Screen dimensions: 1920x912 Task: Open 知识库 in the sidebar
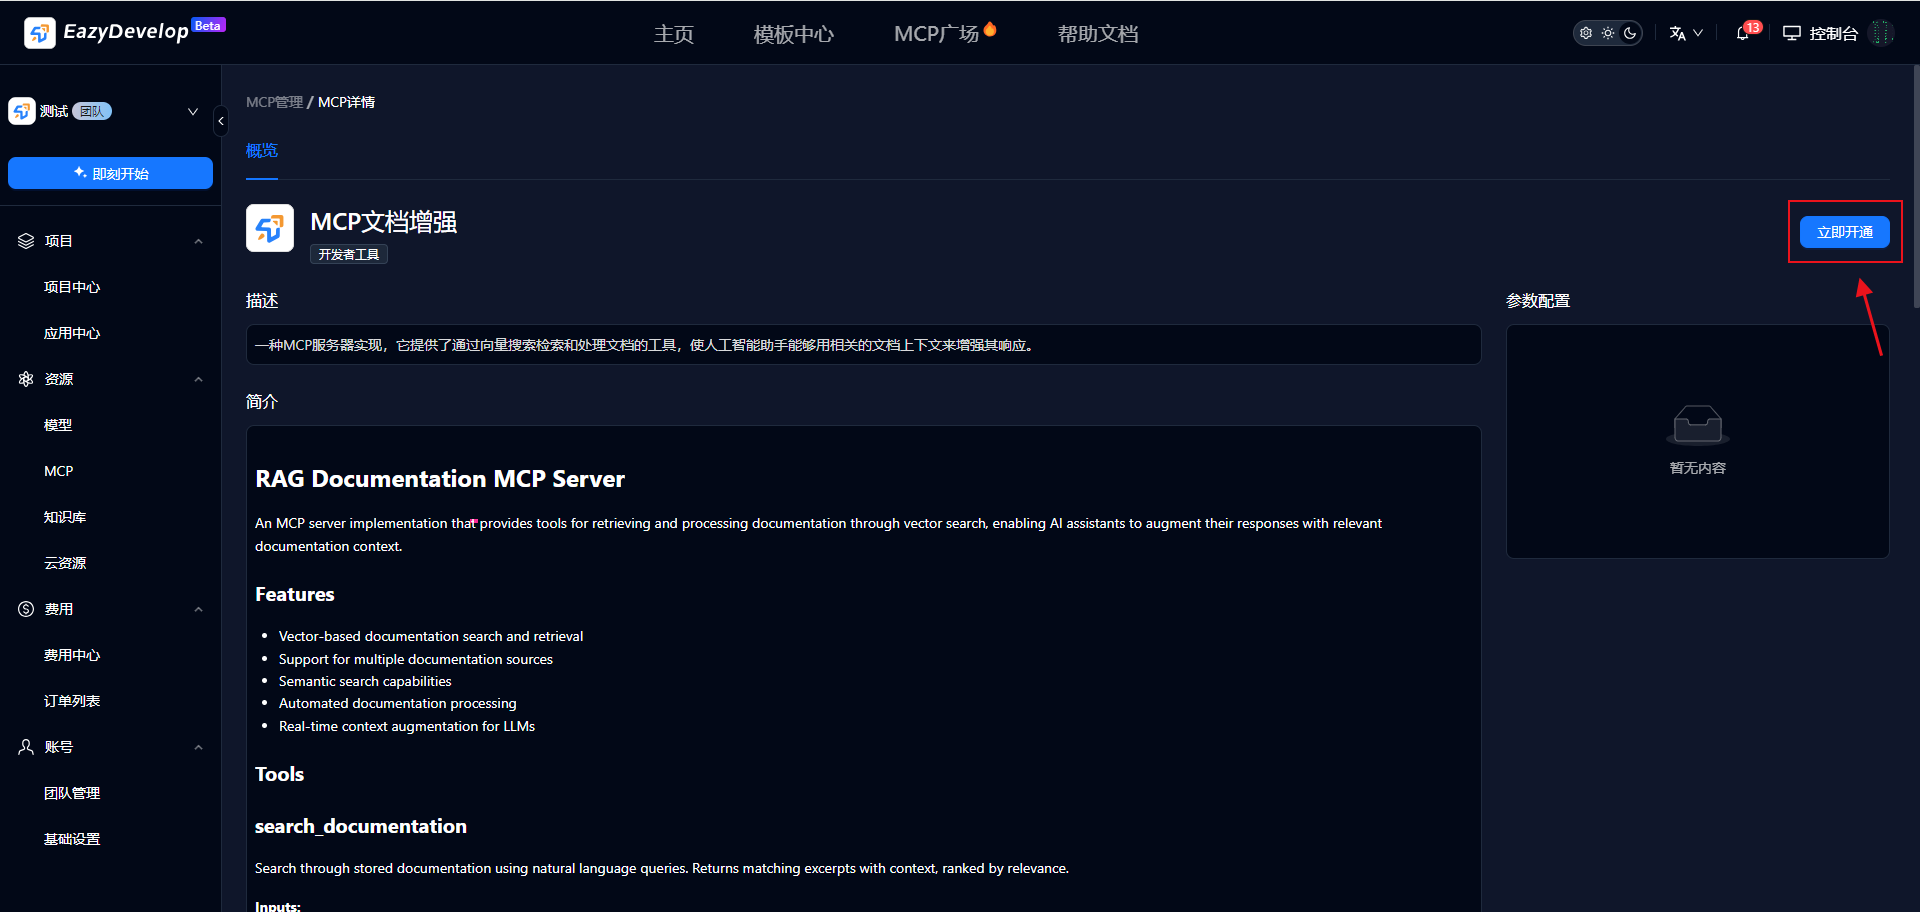65,517
